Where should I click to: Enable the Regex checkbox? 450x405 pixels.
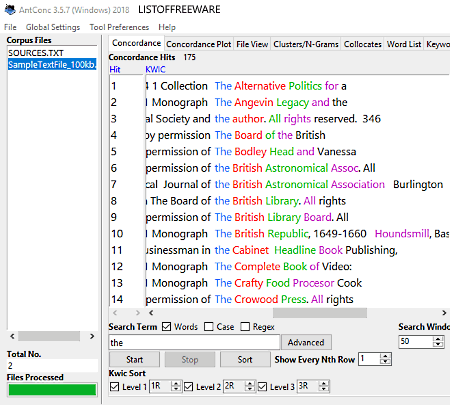[245, 327]
